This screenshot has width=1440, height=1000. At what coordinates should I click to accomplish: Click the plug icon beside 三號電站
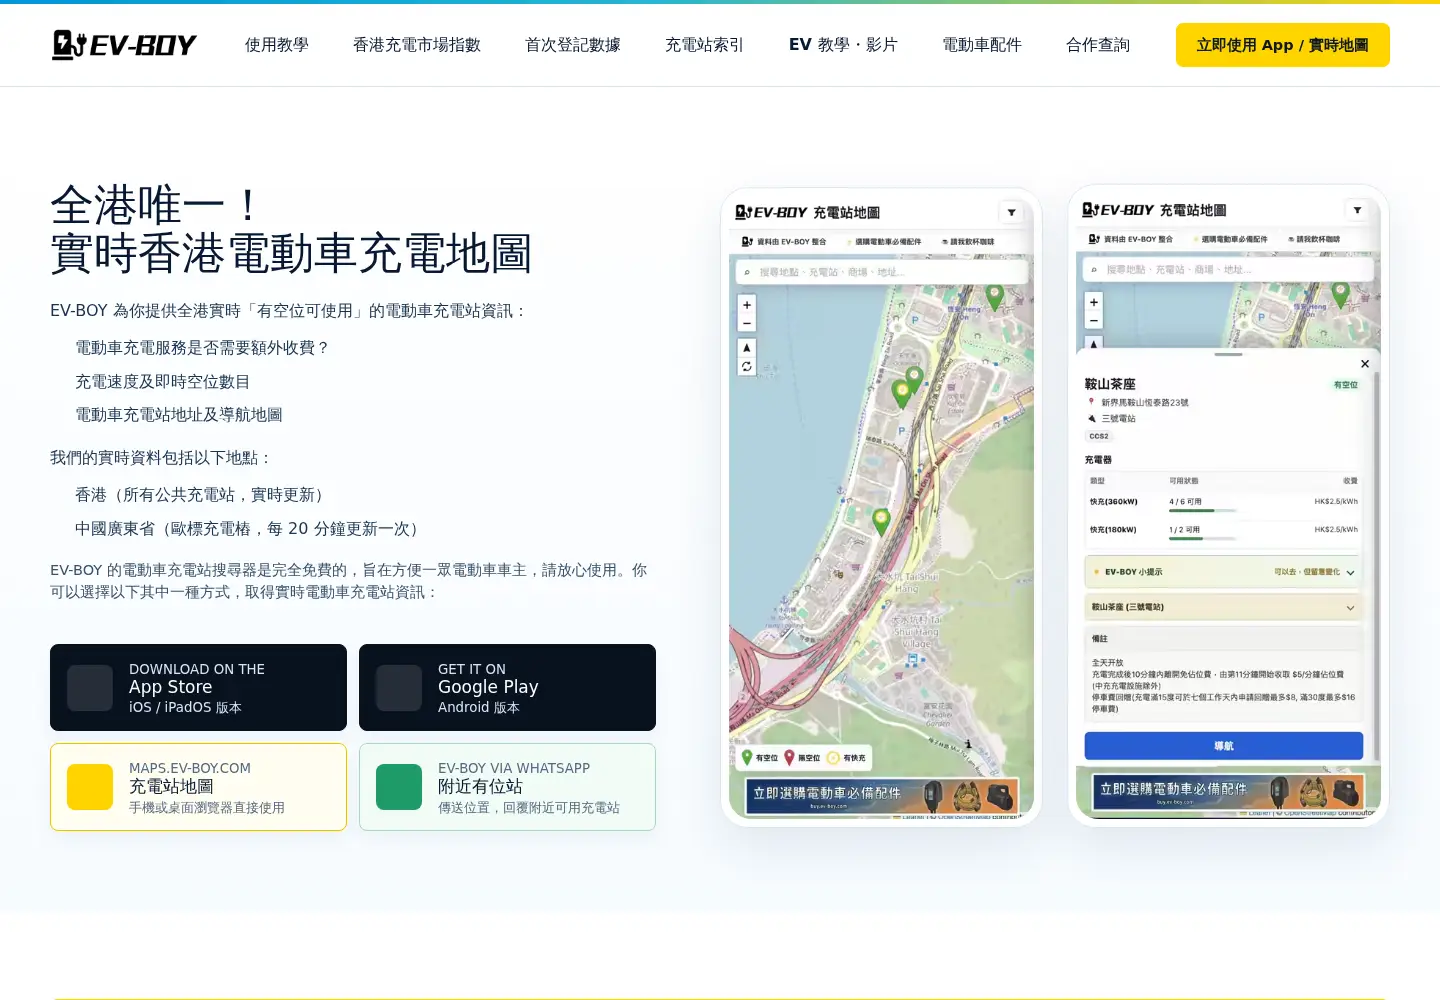pyautogui.click(x=1092, y=418)
